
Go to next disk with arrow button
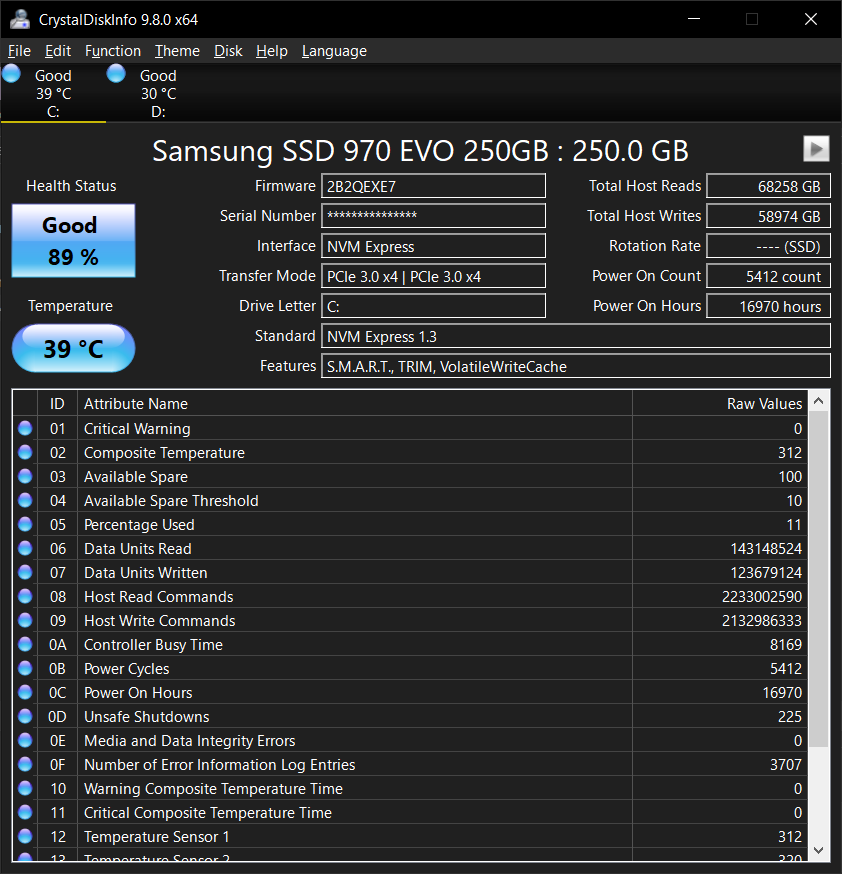click(x=816, y=149)
